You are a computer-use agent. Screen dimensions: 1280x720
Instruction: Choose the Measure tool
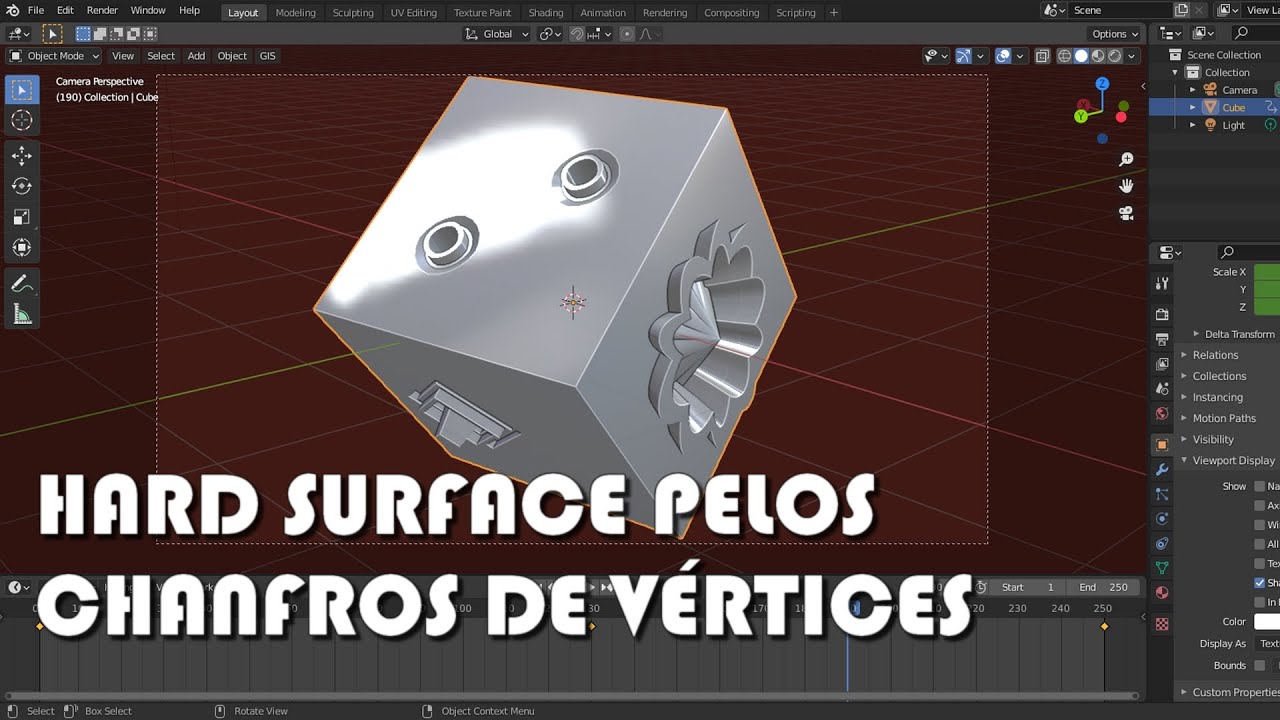pyautogui.click(x=21, y=316)
